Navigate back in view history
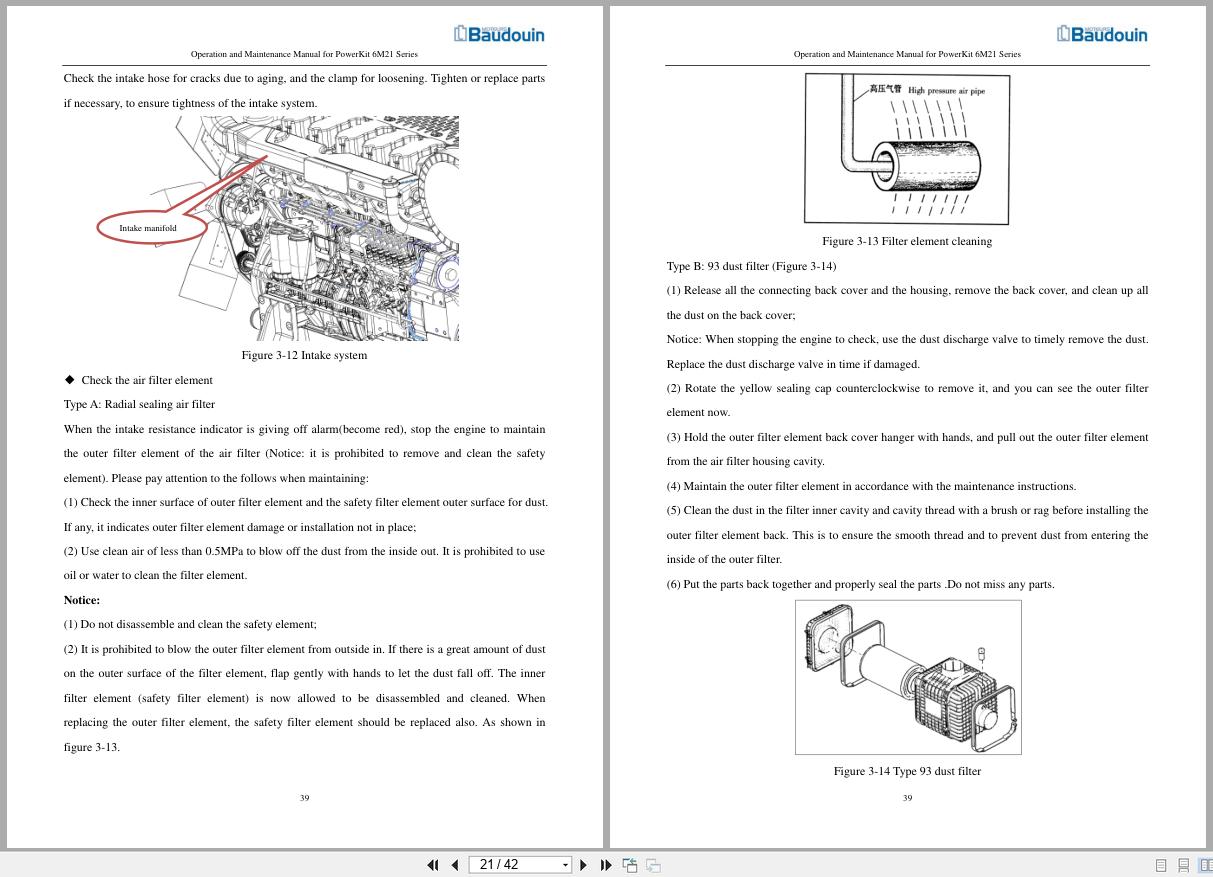 point(630,864)
